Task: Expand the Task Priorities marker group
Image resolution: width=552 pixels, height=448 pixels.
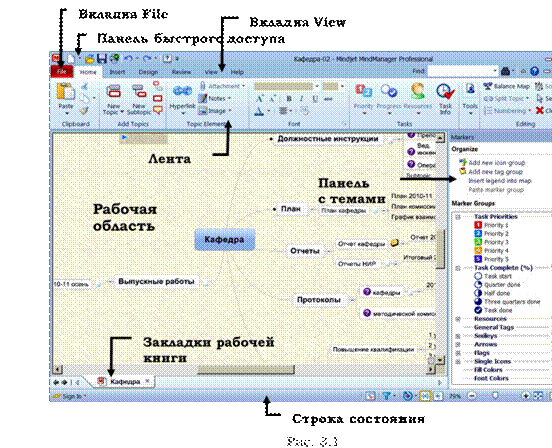Action: tap(458, 217)
